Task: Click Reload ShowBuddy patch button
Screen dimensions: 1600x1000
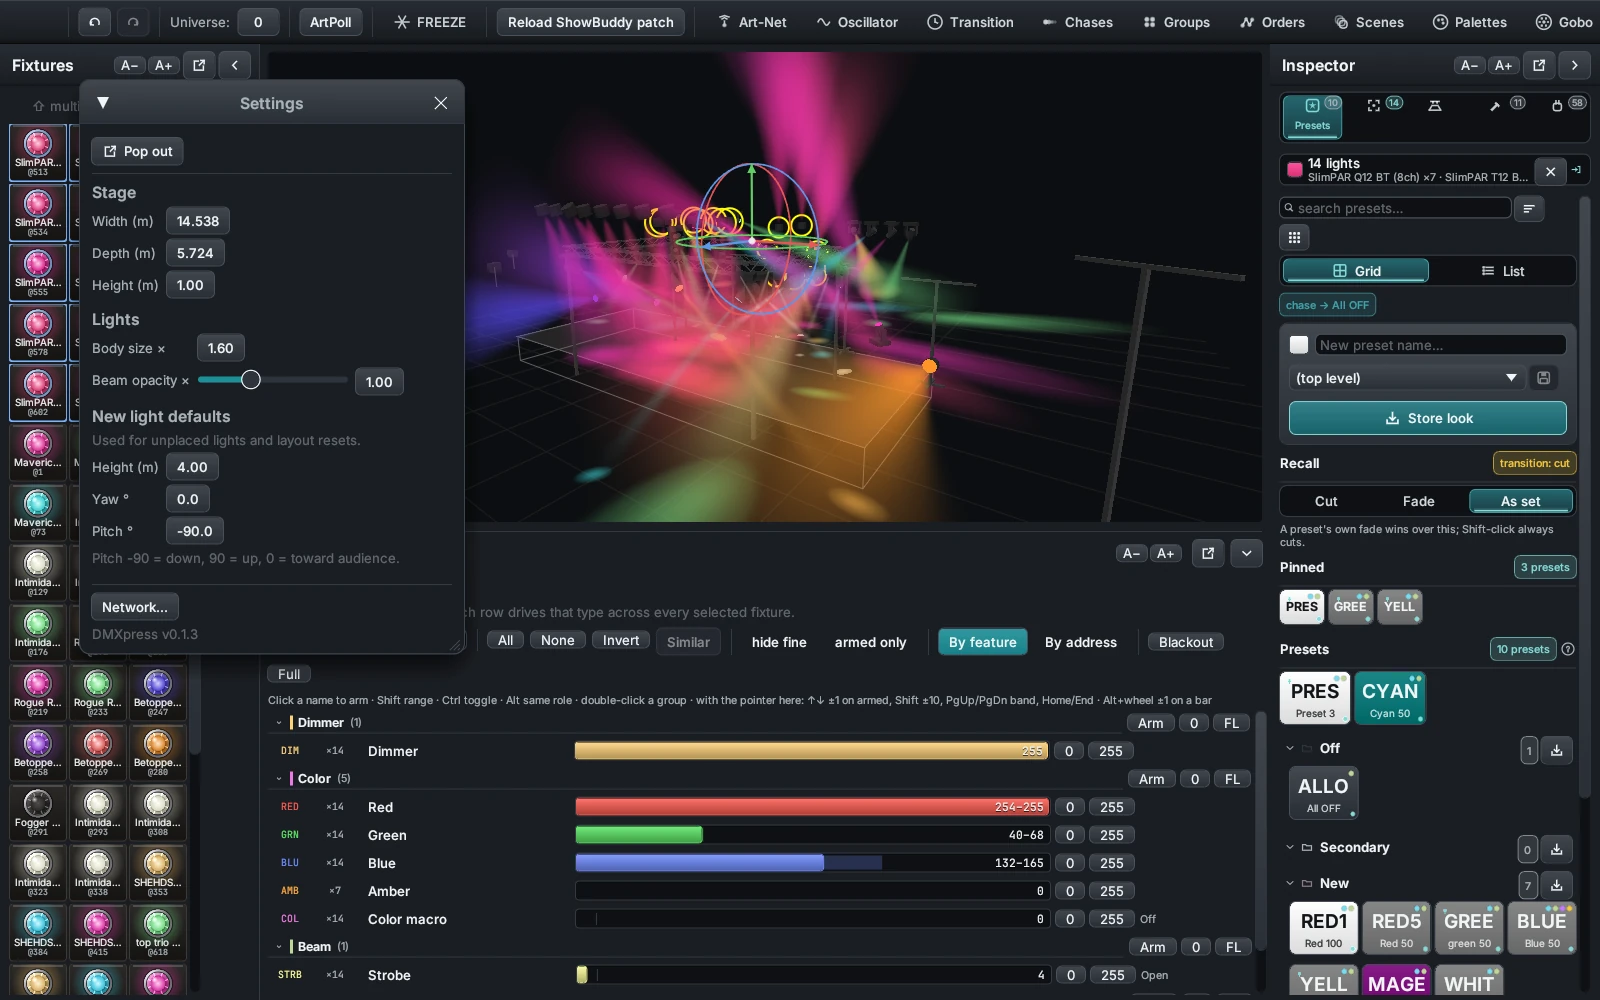Action: tap(590, 22)
